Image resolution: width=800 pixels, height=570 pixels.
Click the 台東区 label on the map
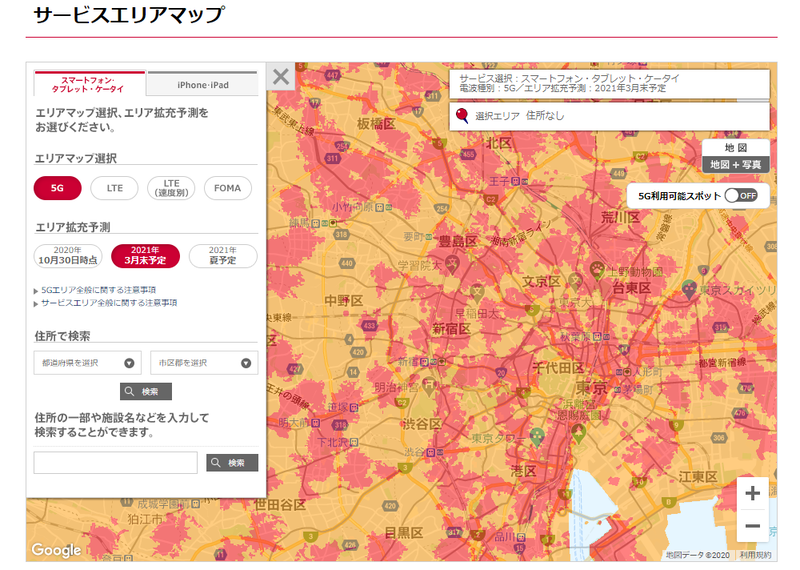tap(632, 288)
